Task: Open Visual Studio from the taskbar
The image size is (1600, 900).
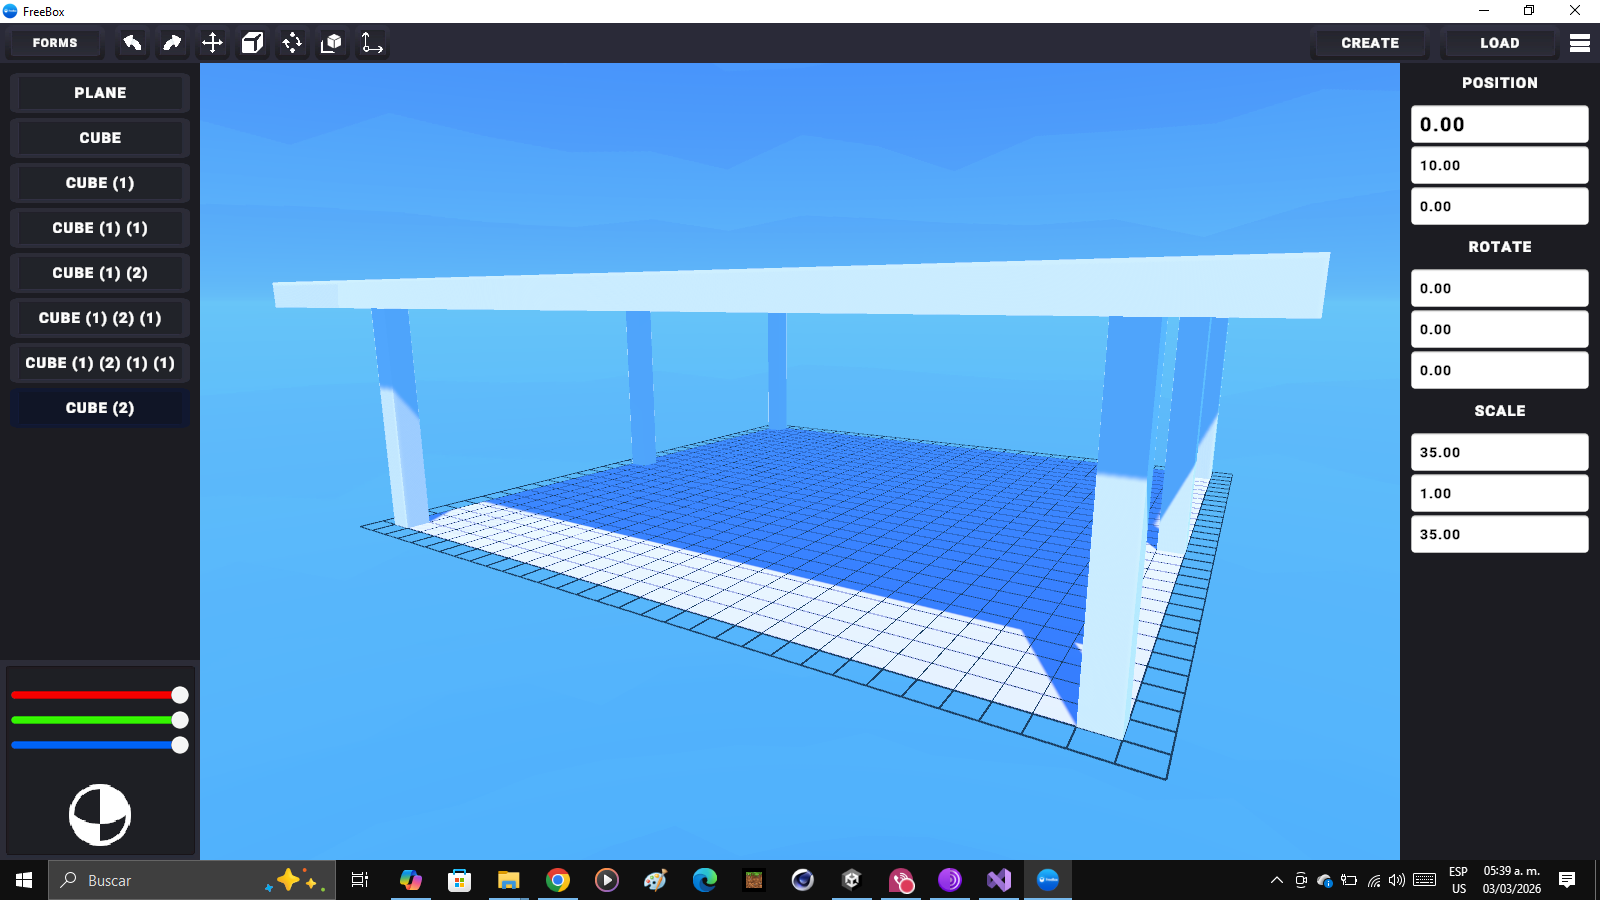Action: pyautogui.click(x=999, y=880)
